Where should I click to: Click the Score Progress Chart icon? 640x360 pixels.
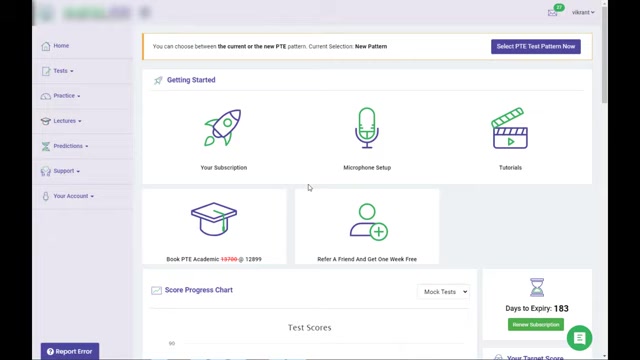(x=156, y=290)
